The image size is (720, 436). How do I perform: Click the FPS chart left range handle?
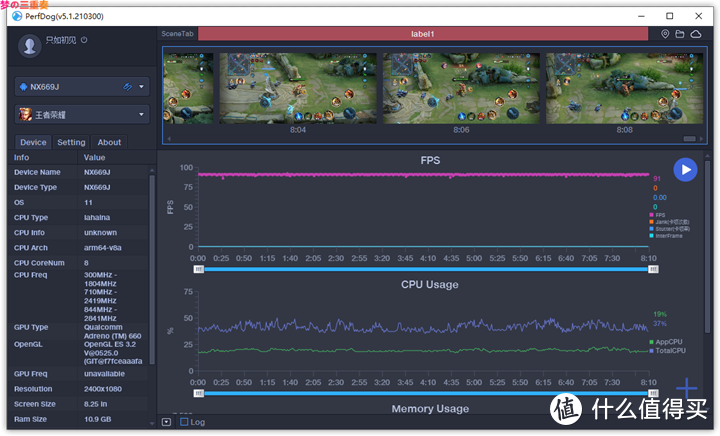pos(198,269)
